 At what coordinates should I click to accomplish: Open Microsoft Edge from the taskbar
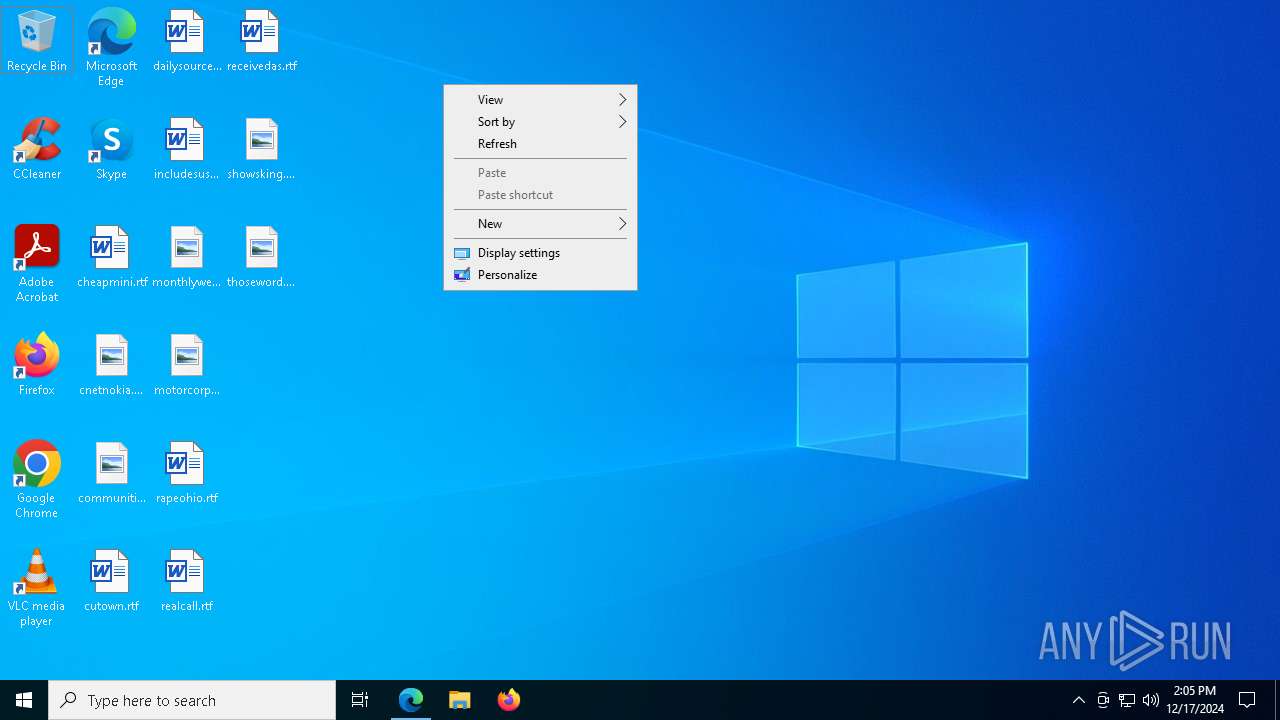(411, 700)
